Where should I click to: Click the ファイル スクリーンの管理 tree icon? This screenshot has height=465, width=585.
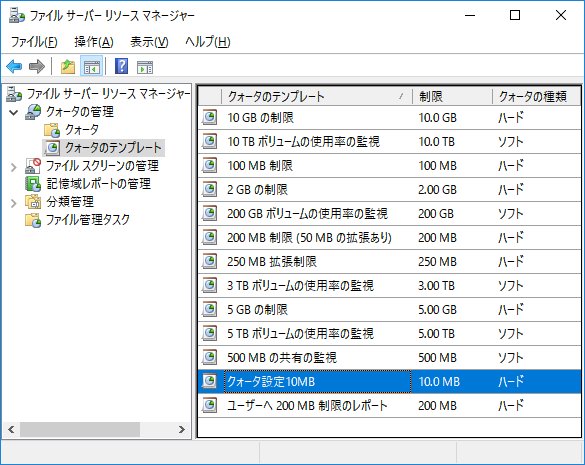(x=33, y=166)
